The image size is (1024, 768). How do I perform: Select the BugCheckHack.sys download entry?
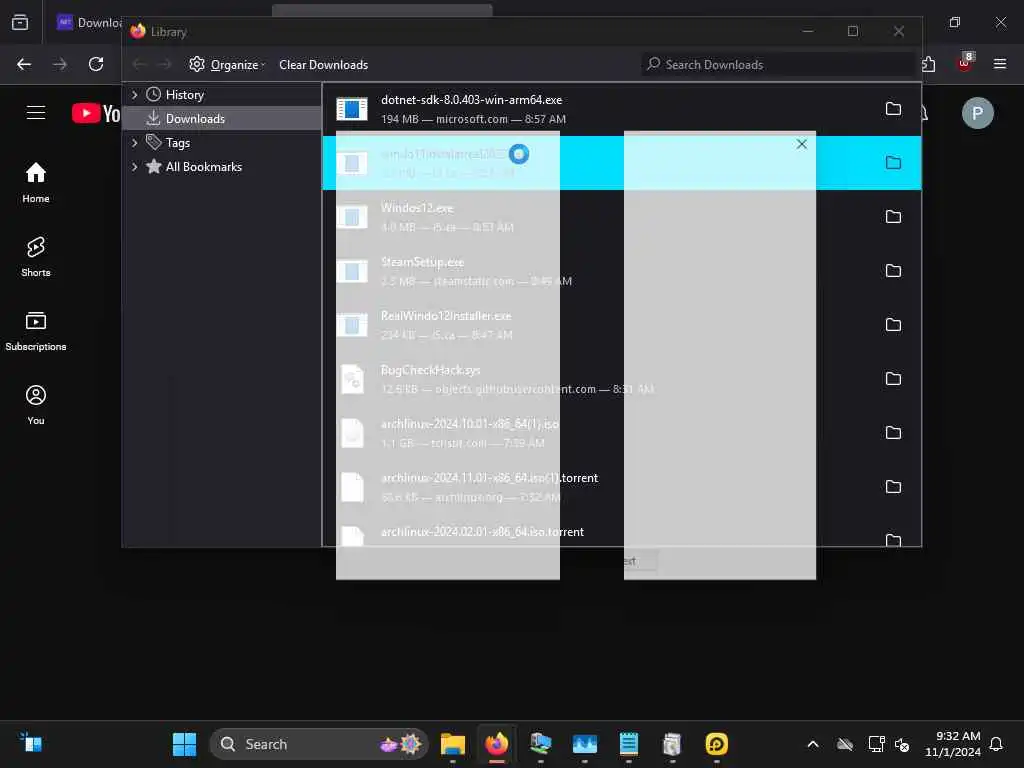click(x=622, y=379)
